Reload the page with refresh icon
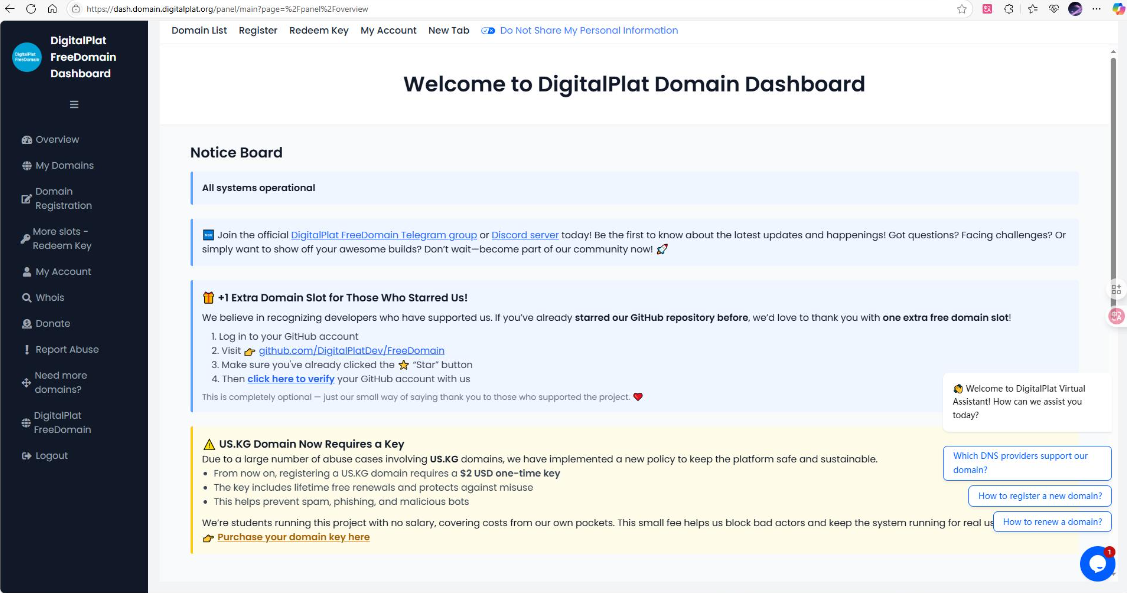The width and height of the screenshot is (1127, 593). coord(31,9)
